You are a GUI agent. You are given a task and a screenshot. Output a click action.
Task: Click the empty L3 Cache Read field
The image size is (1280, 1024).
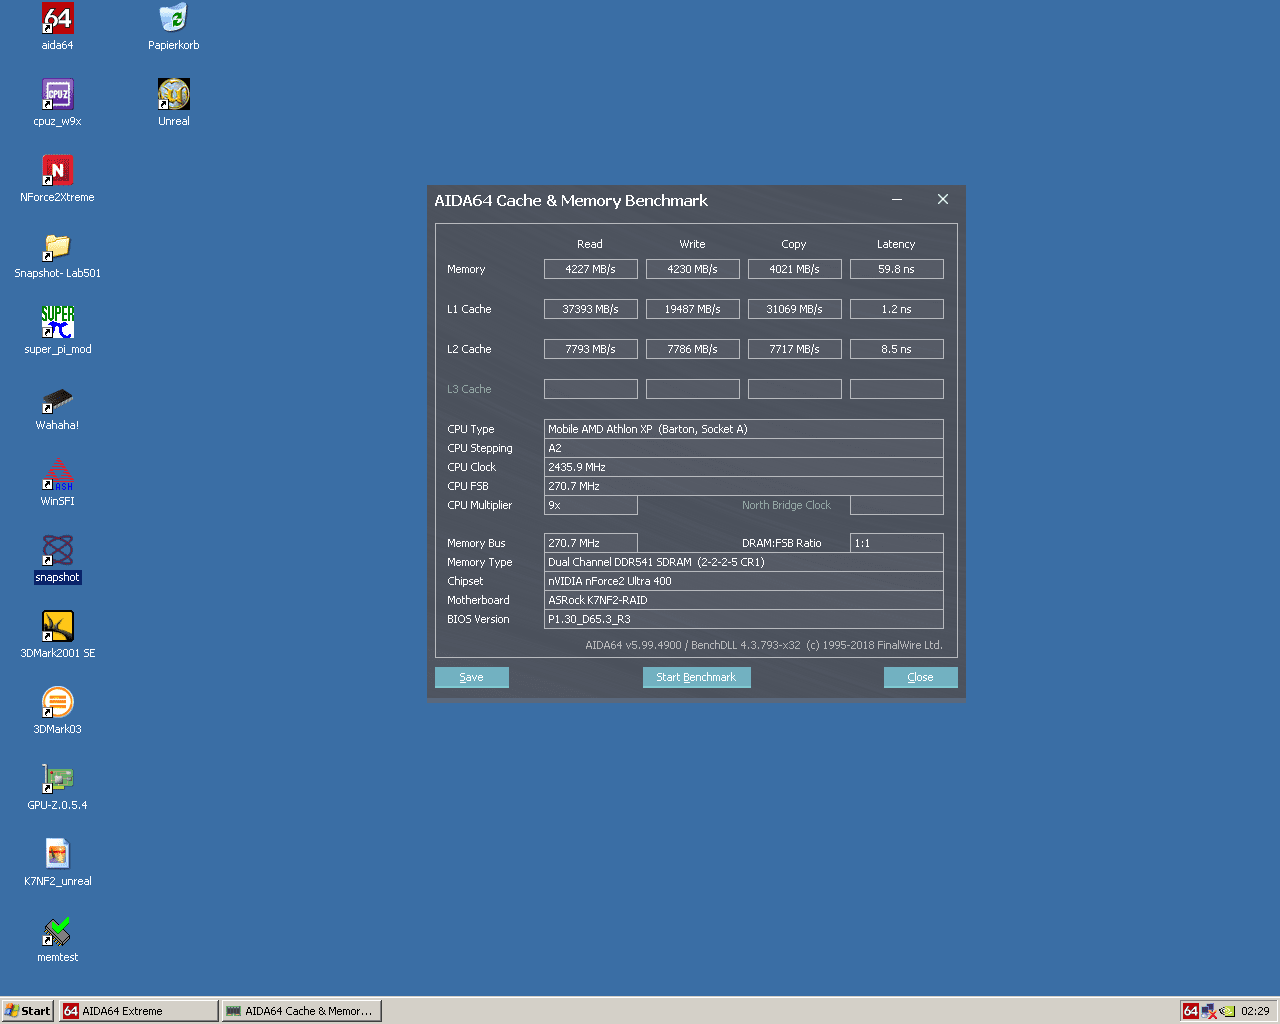(591, 389)
